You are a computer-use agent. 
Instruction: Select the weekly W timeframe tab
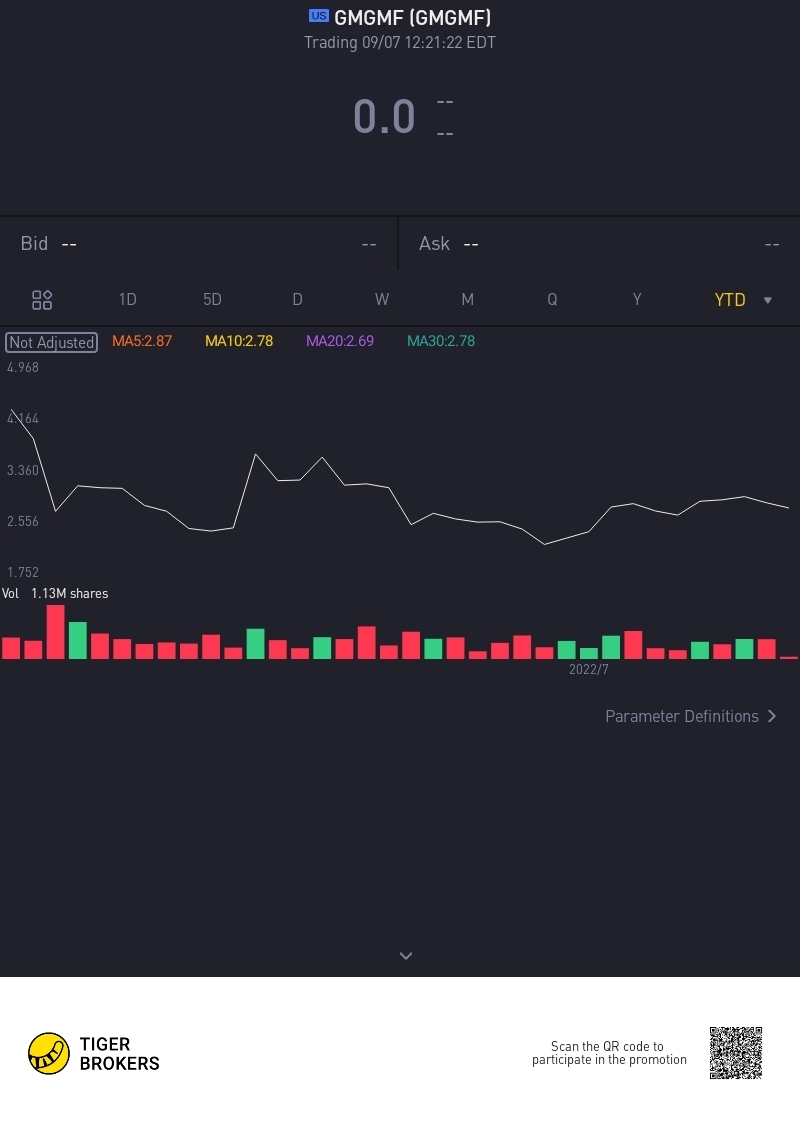click(x=382, y=300)
